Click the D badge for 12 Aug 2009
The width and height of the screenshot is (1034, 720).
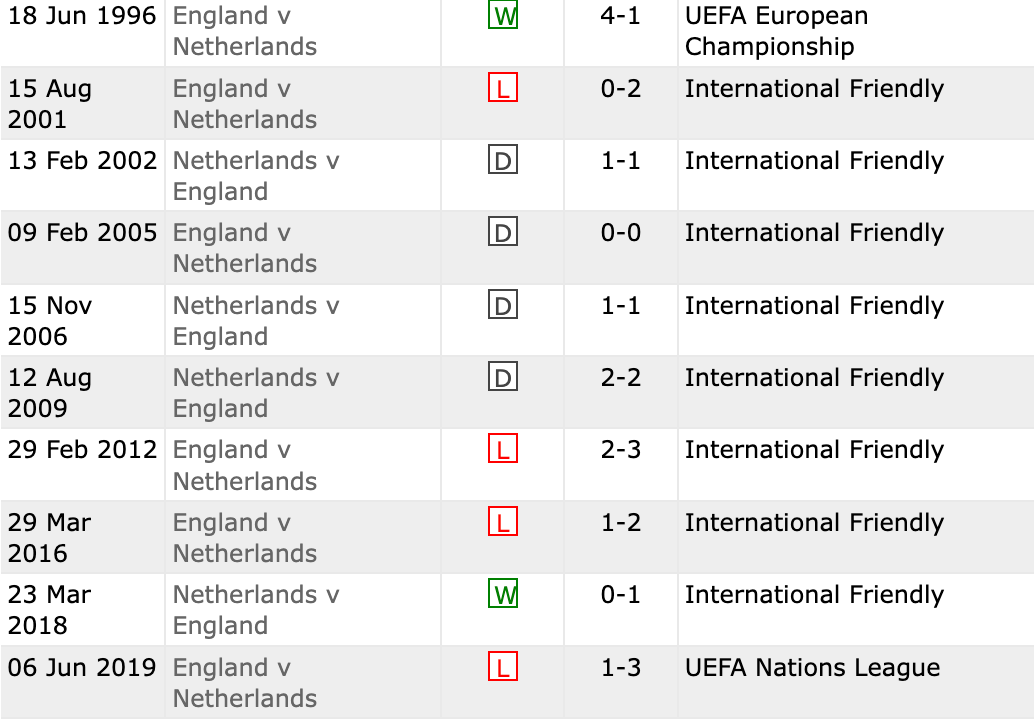[503, 378]
